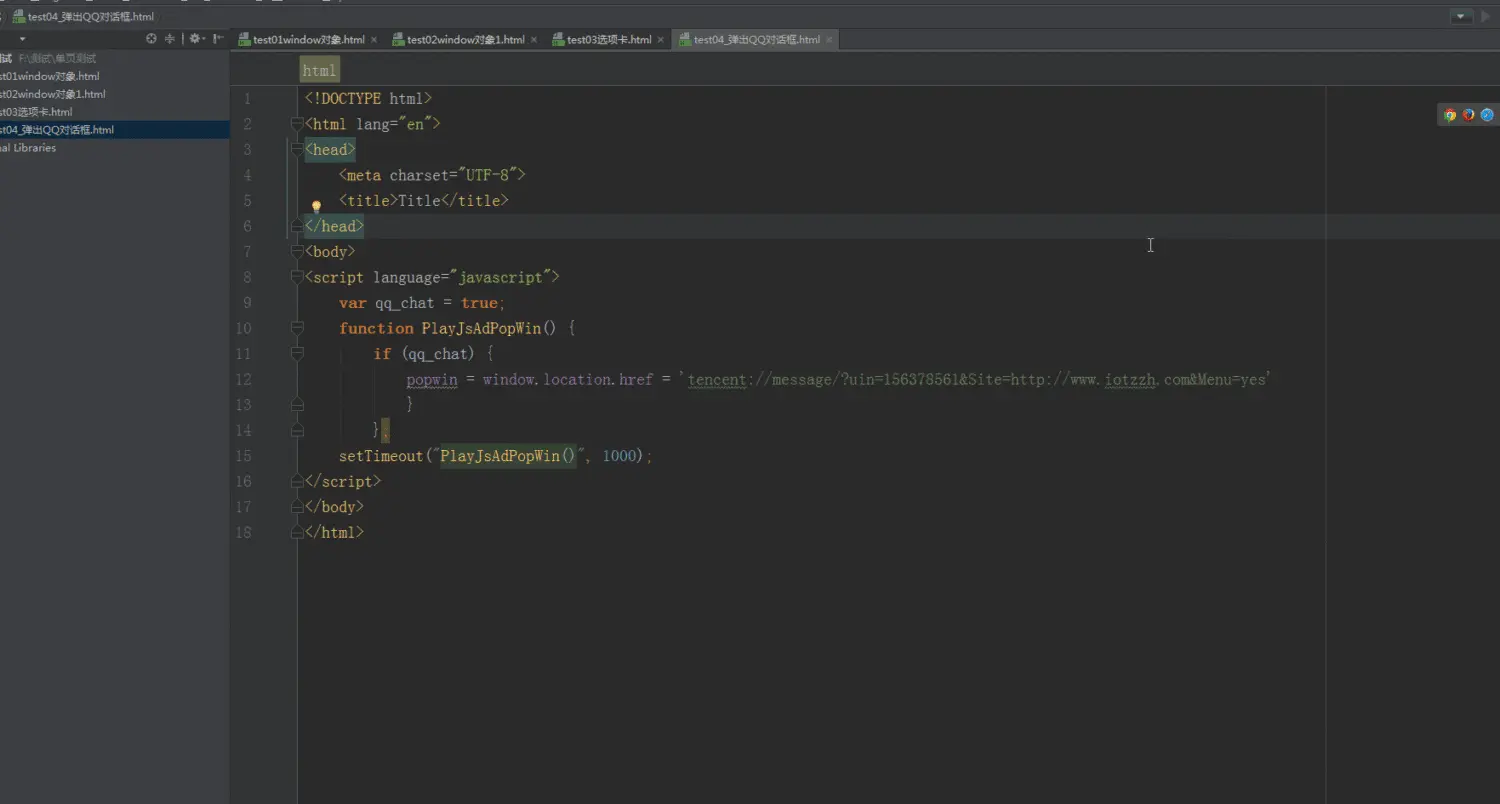1500x804 pixels.
Task: Click the project path F:\测试\单页测试
Action: coord(57,58)
